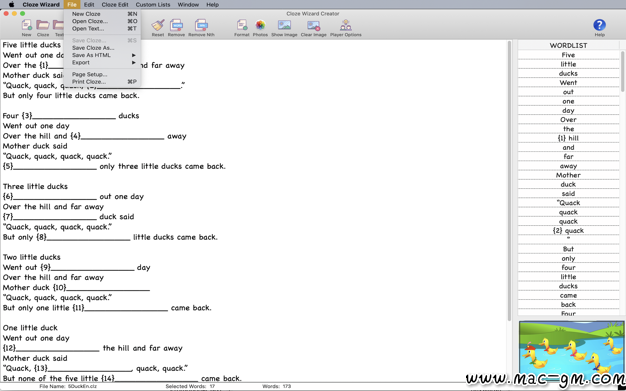Click the Clear Image toolbar icon
This screenshot has width=626, height=391.
tap(313, 26)
